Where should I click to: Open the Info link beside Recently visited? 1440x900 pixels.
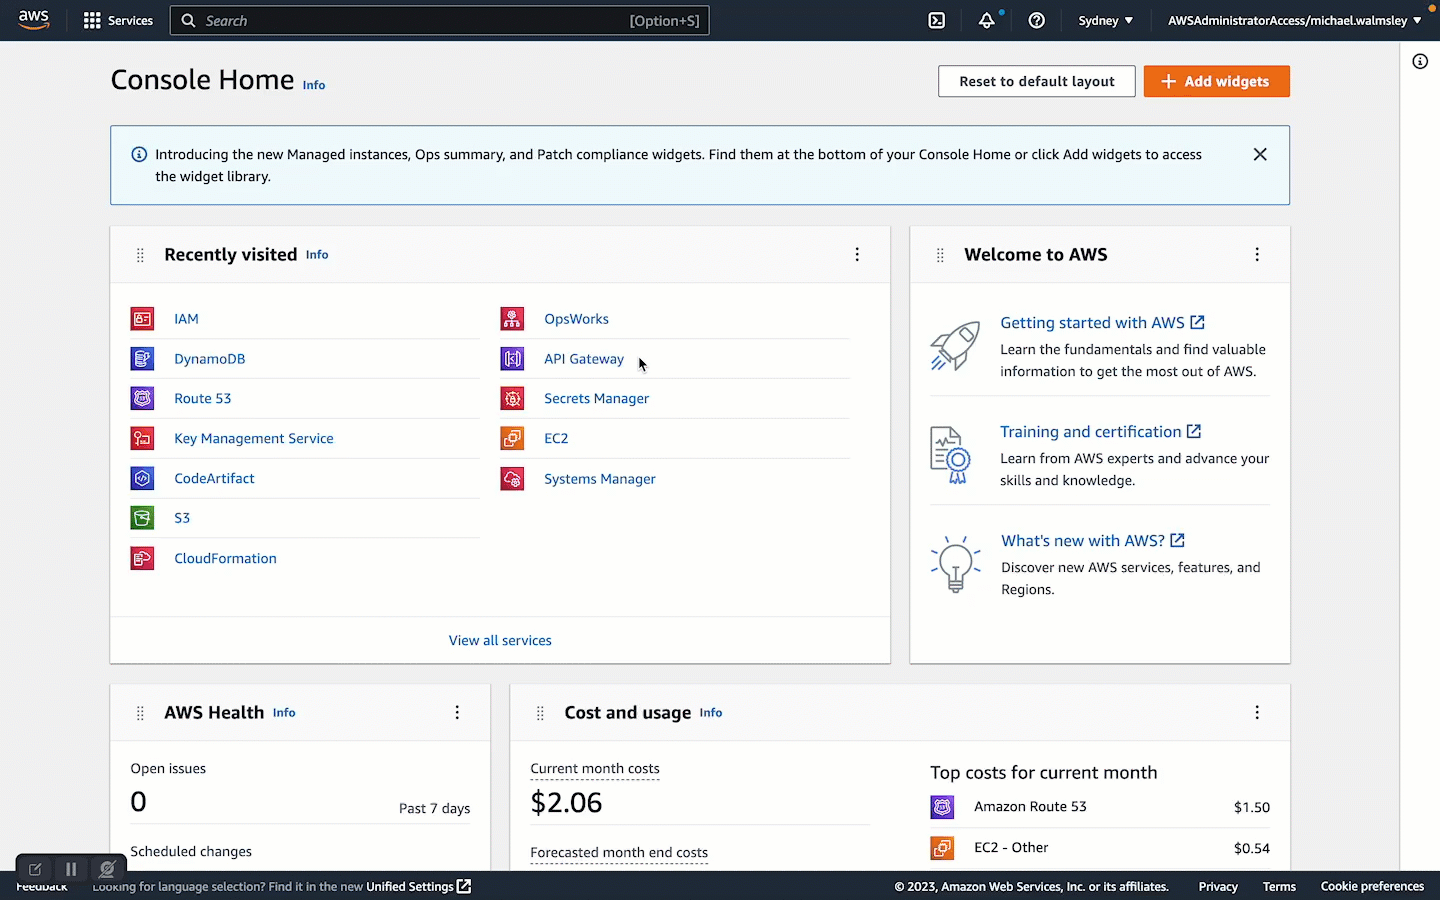[317, 255]
